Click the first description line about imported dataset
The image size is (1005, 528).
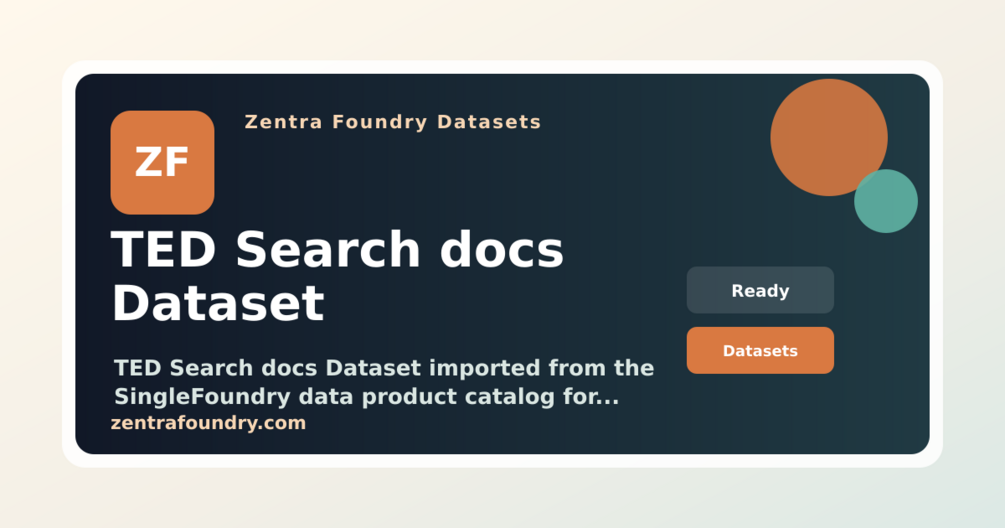click(x=384, y=368)
